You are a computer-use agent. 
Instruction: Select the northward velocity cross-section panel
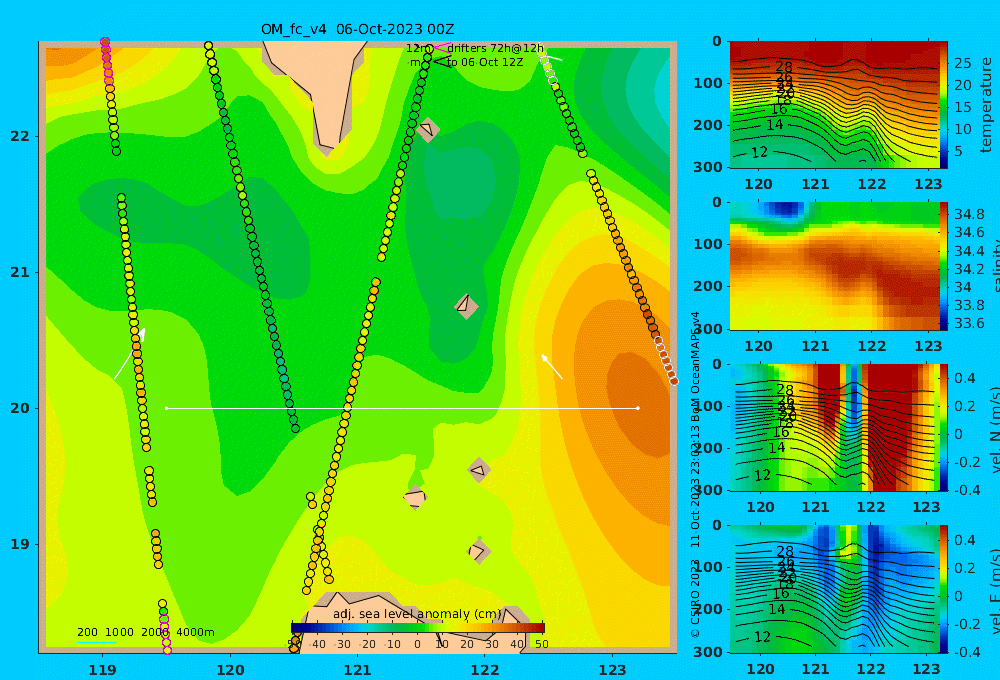tap(834, 427)
